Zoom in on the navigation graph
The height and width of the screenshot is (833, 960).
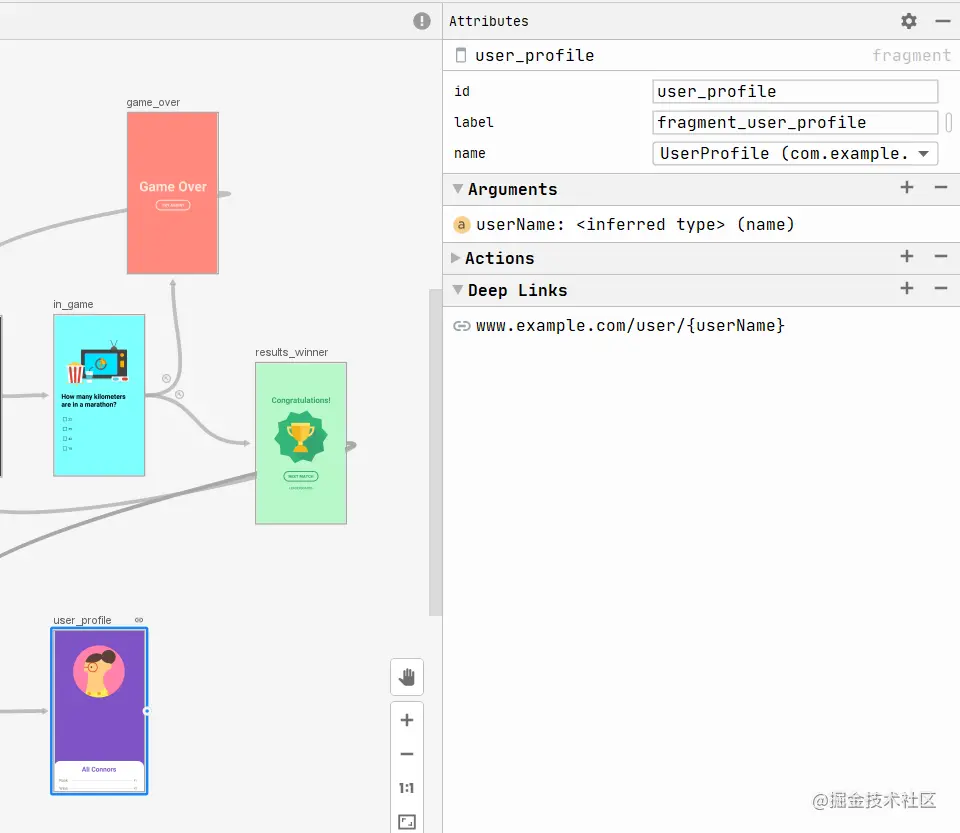tap(407, 720)
